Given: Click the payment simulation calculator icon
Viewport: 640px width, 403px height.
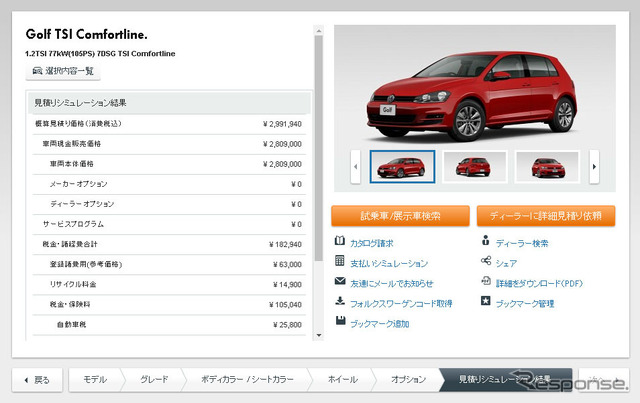Looking at the screenshot, I should point(340,261).
